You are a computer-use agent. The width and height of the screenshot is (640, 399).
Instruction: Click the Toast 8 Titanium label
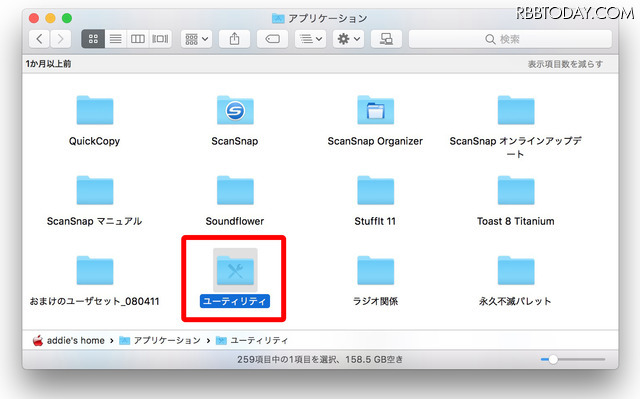(x=516, y=221)
